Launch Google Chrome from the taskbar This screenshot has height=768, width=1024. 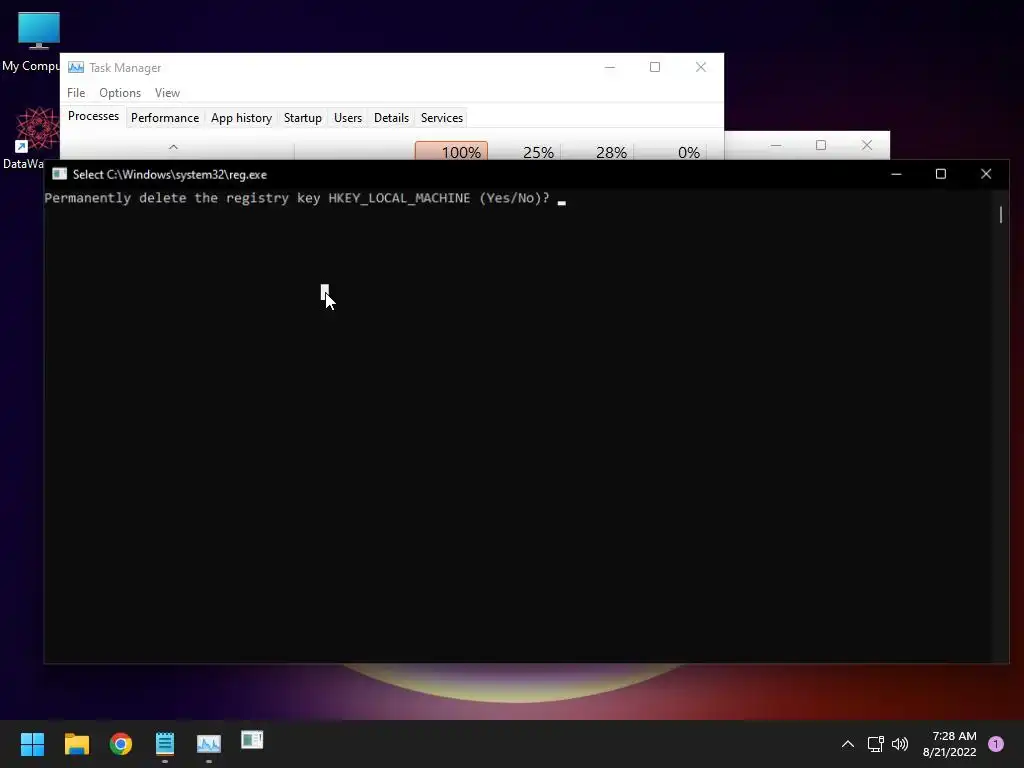coord(121,743)
